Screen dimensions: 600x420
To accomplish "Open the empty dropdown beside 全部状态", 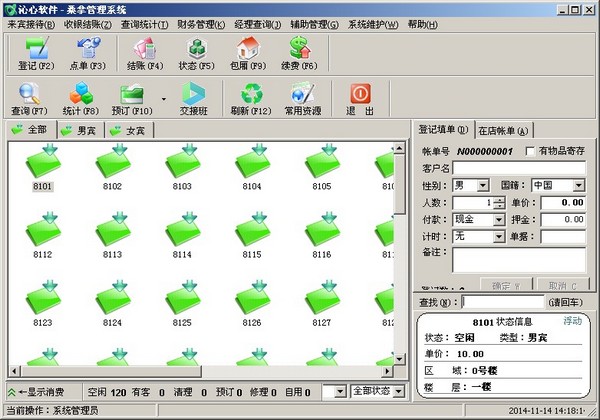I will click(340, 391).
